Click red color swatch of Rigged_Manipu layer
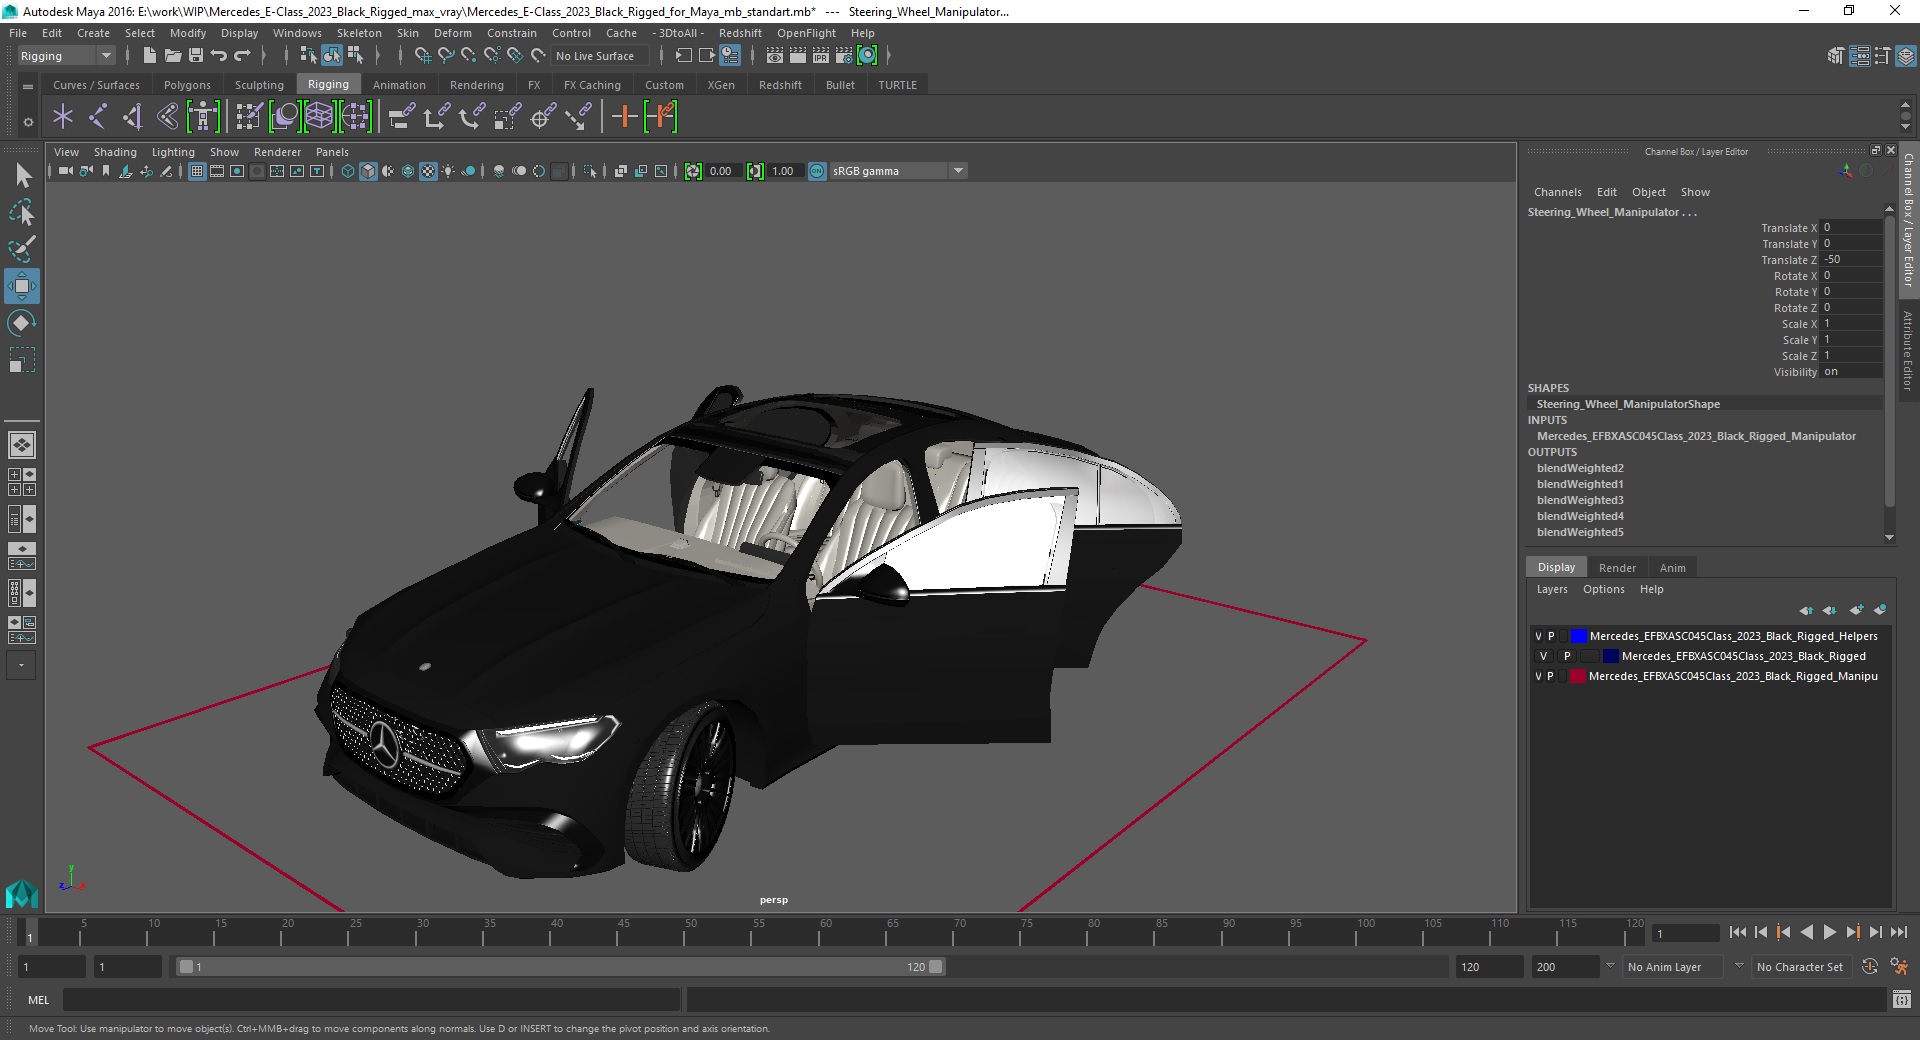The height and width of the screenshot is (1040, 1920). click(1578, 676)
